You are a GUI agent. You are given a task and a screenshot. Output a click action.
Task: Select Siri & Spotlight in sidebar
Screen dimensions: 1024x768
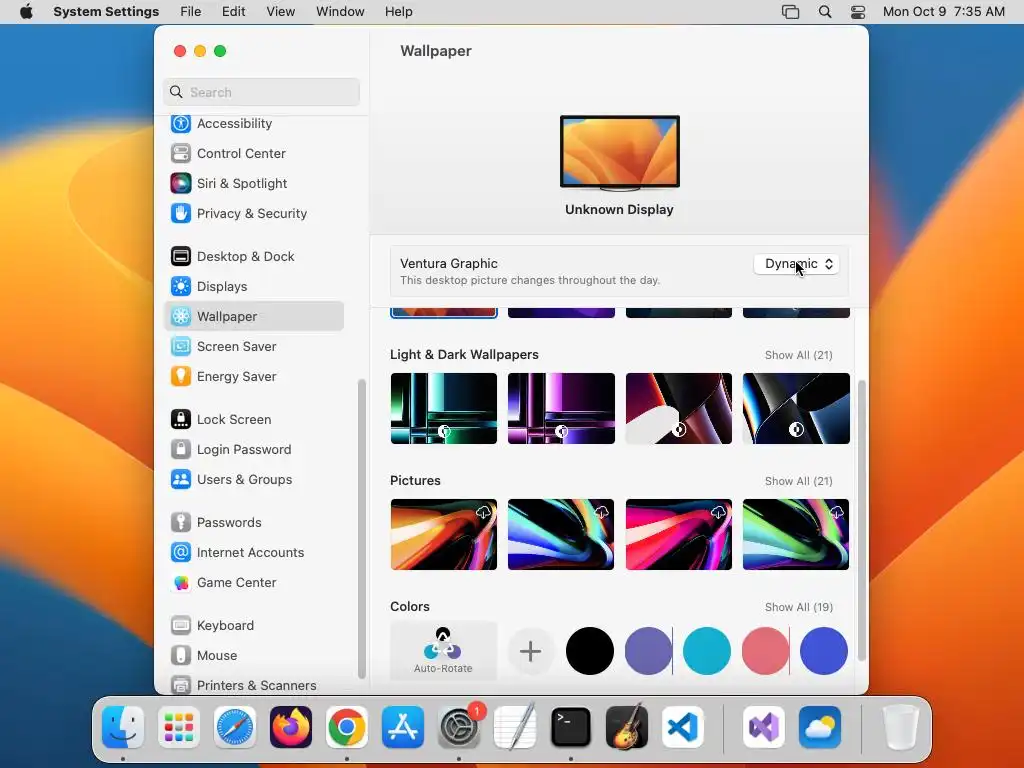coord(253,184)
